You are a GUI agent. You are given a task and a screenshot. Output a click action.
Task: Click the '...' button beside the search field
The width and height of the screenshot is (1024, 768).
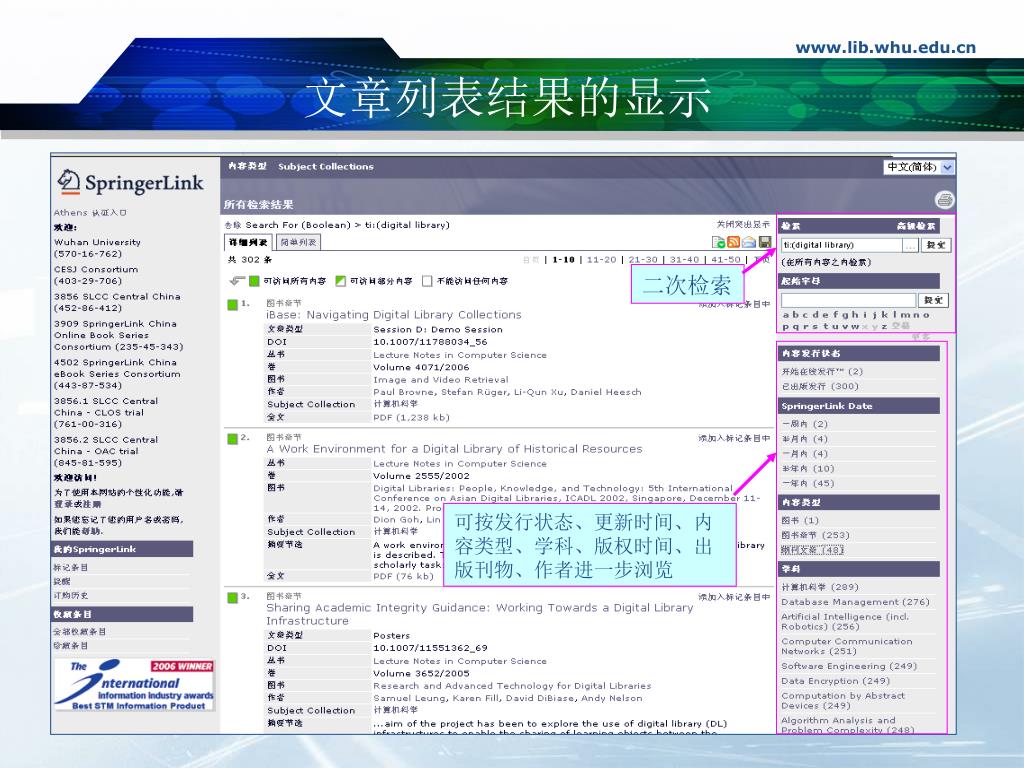tap(910, 246)
